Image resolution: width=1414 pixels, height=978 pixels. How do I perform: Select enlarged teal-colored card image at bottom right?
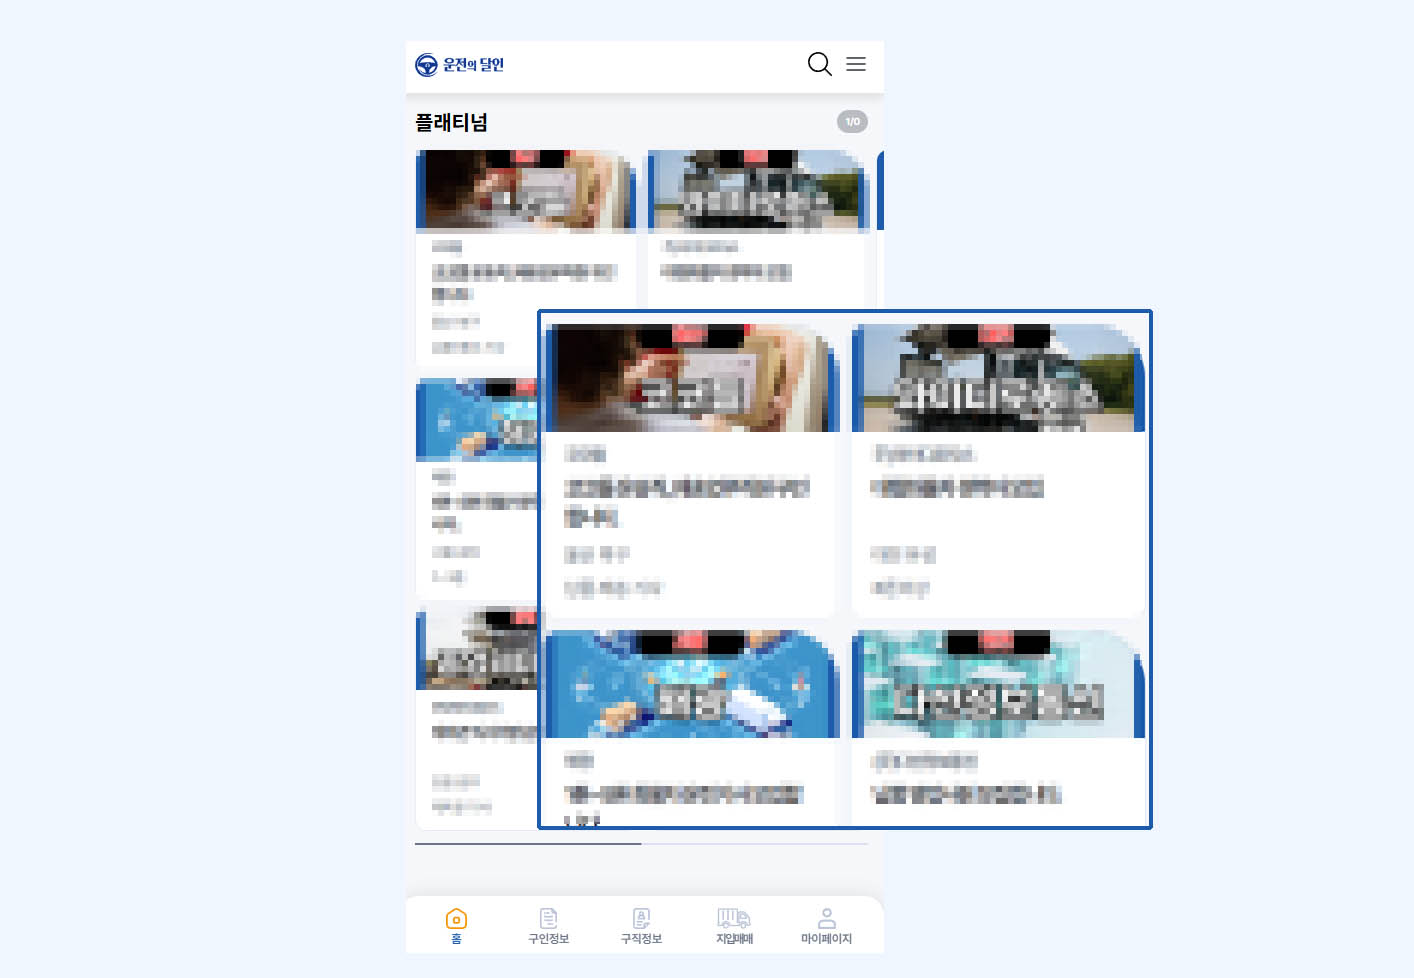click(997, 685)
